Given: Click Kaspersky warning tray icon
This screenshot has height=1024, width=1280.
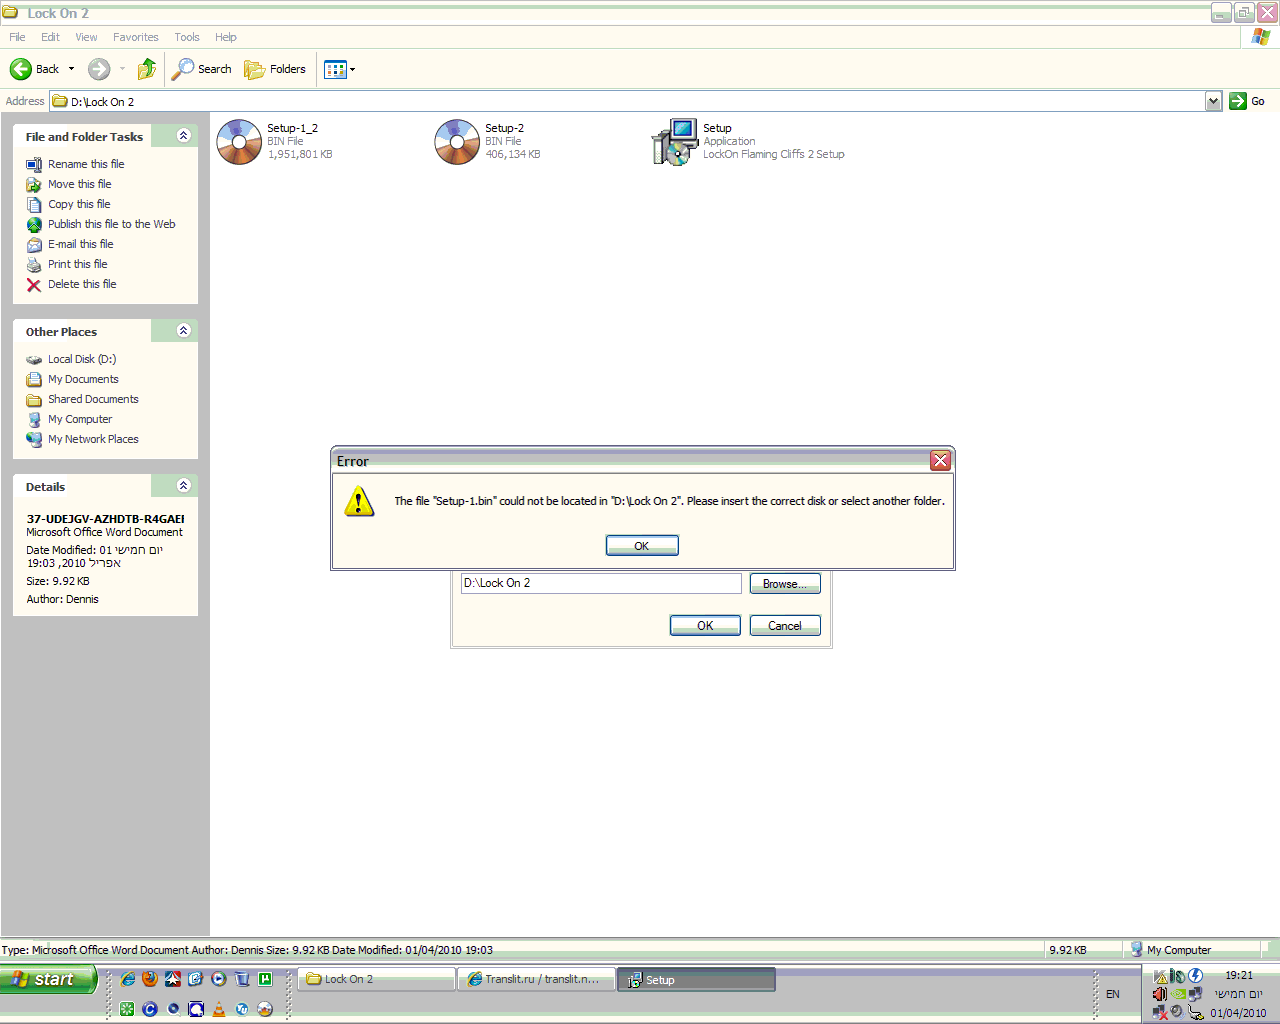Looking at the screenshot, I should tap(1160, 976).
